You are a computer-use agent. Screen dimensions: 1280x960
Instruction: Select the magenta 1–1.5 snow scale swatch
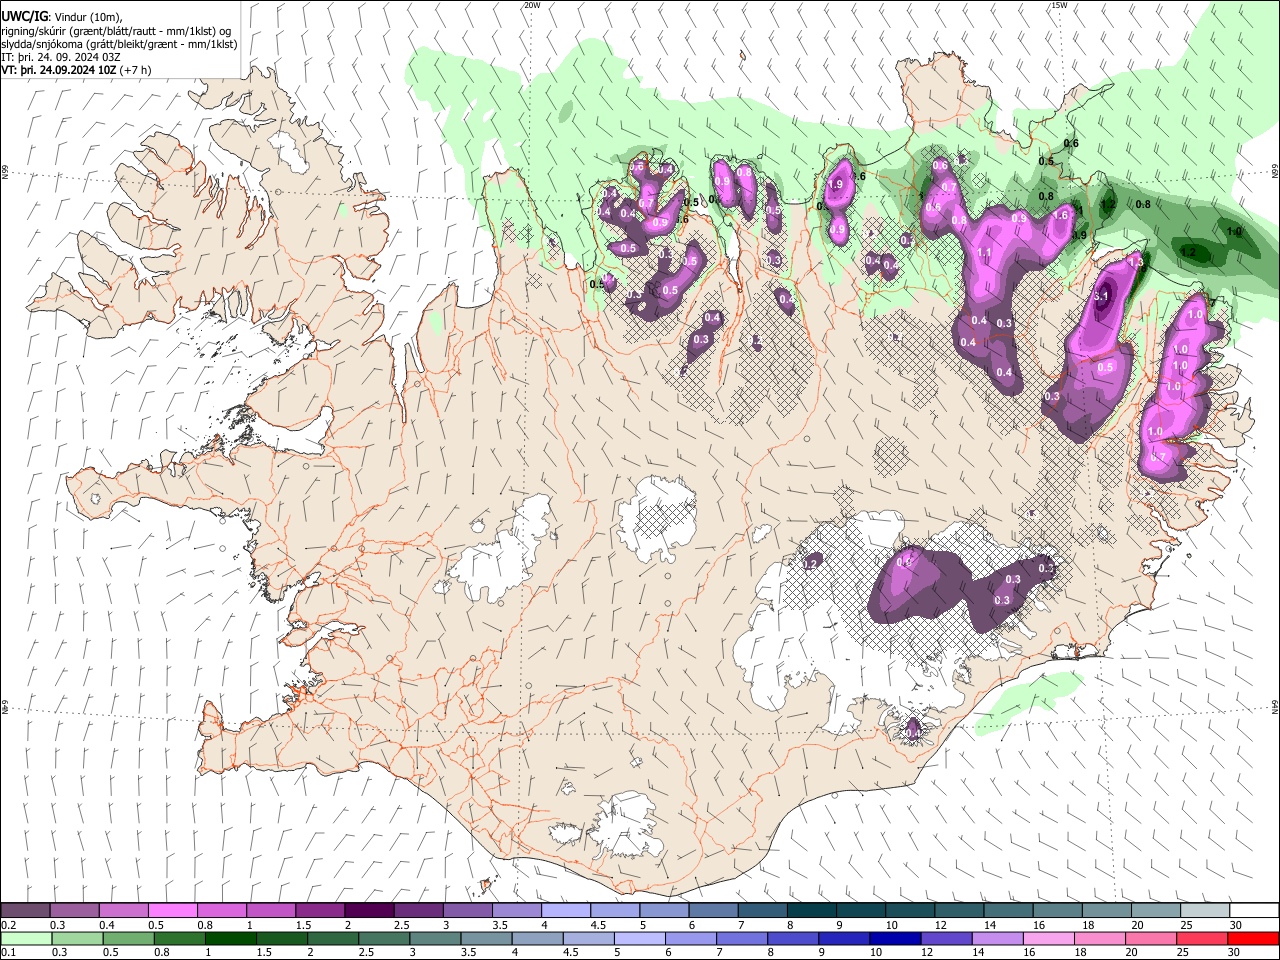(271, 911)
